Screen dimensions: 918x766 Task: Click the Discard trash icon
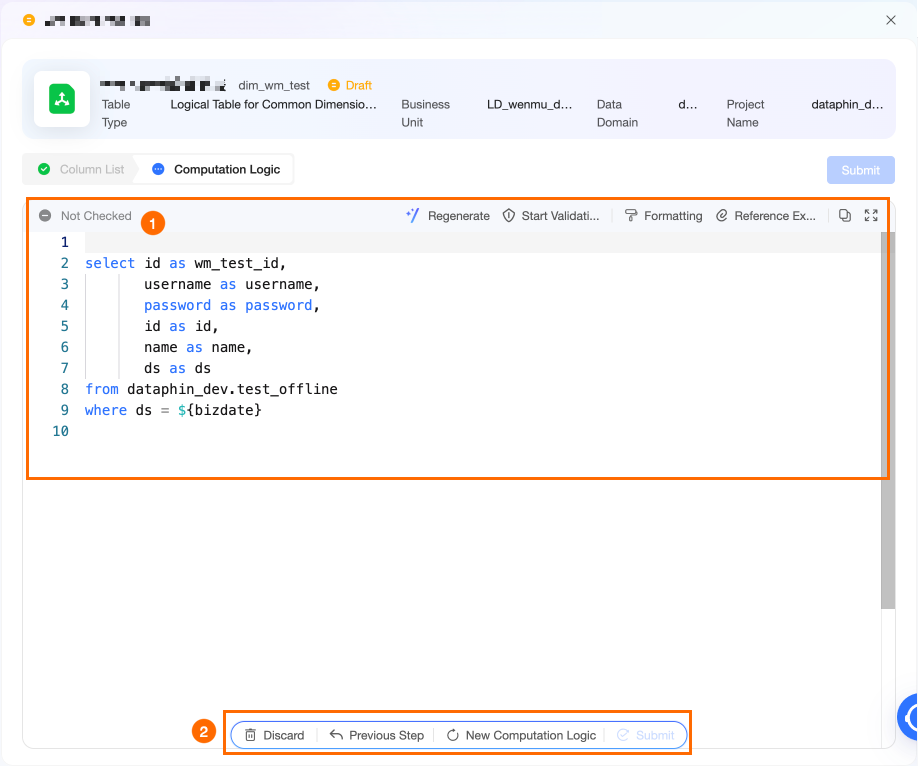pyautogui.click(x=251, y=735)
